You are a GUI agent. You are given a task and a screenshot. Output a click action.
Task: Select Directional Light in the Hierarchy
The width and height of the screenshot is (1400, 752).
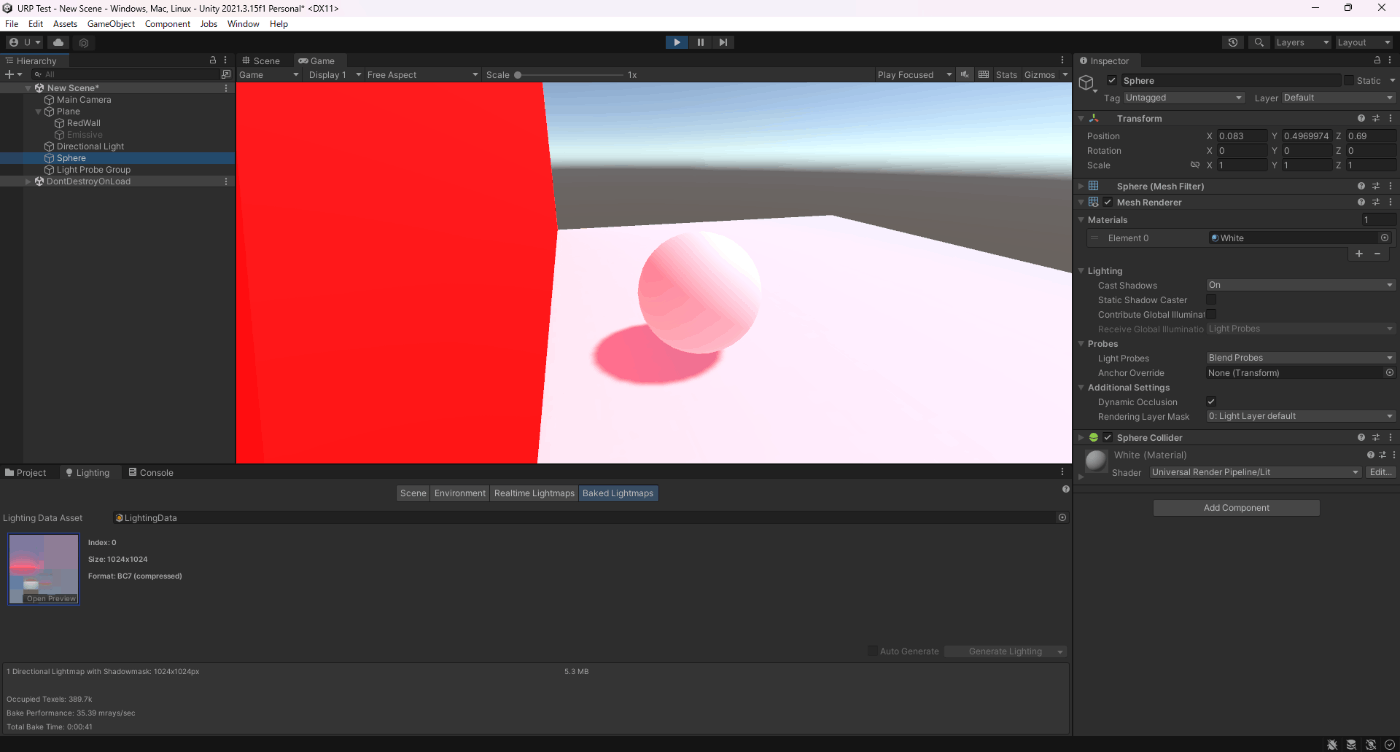[90, 146]
